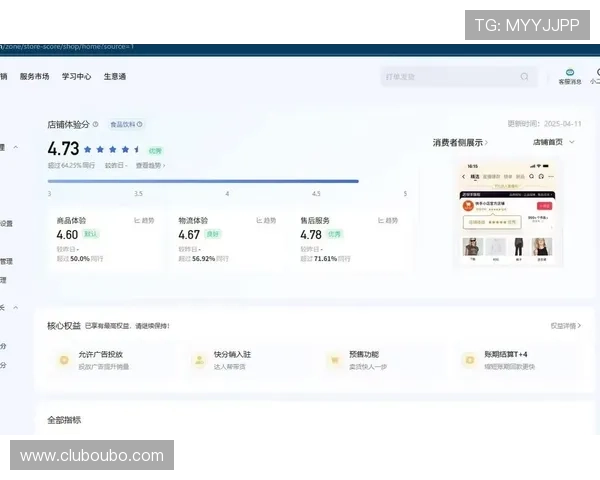600x480 pixels.
Task: Open the 服务市场 menu item
Action: click(x=34, y=77)
